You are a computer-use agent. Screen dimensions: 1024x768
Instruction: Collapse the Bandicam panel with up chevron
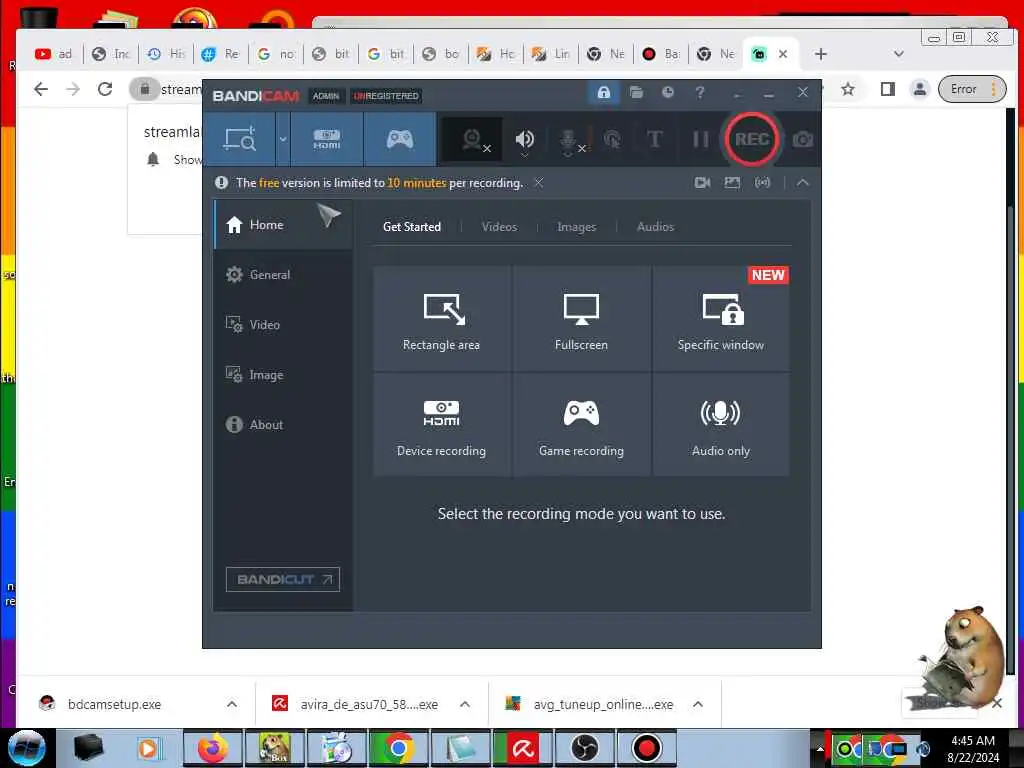coord(803,183)
